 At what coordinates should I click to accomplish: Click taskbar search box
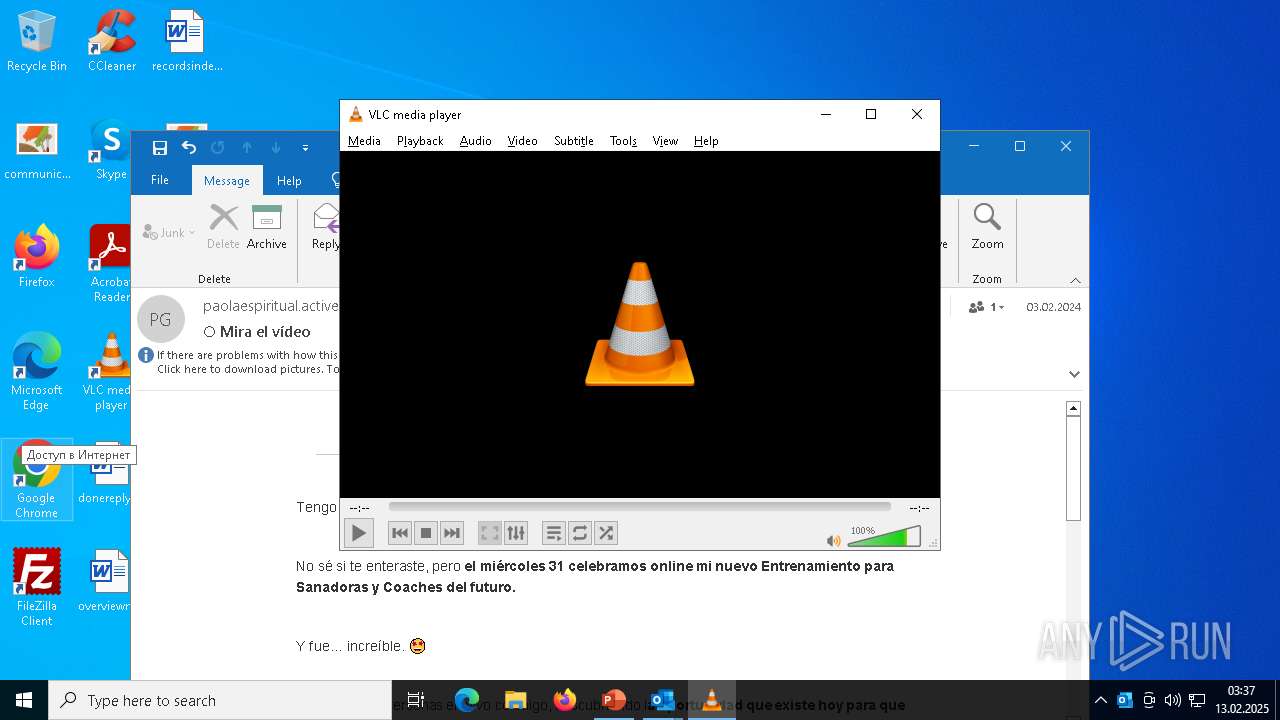(220, 700)
